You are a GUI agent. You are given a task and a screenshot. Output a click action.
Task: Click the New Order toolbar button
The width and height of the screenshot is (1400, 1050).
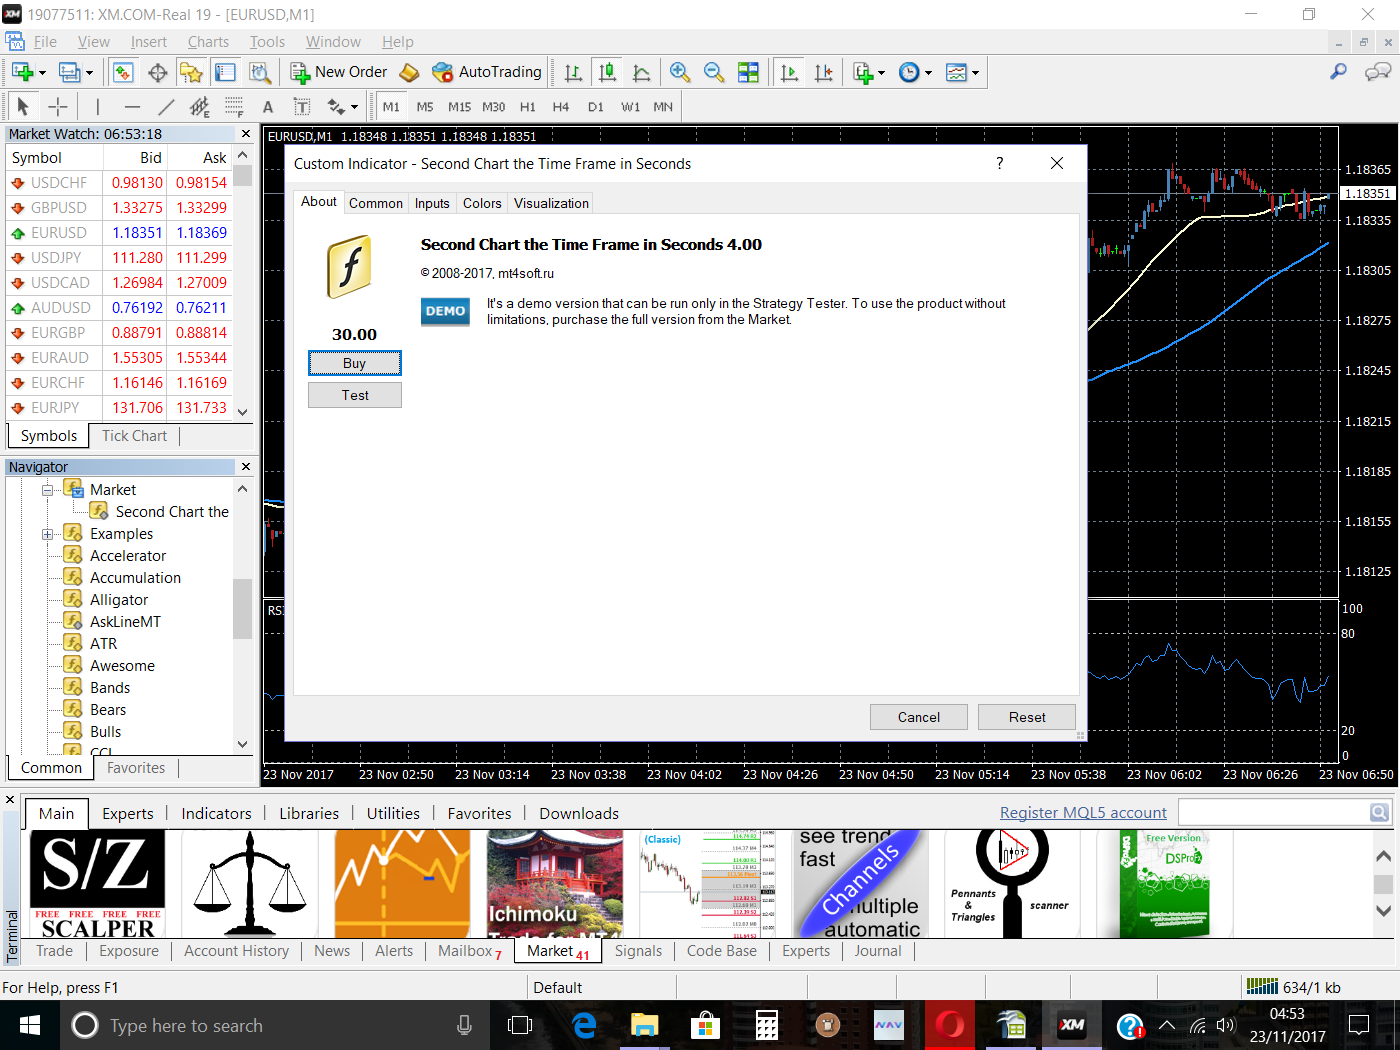click(338, 72)
